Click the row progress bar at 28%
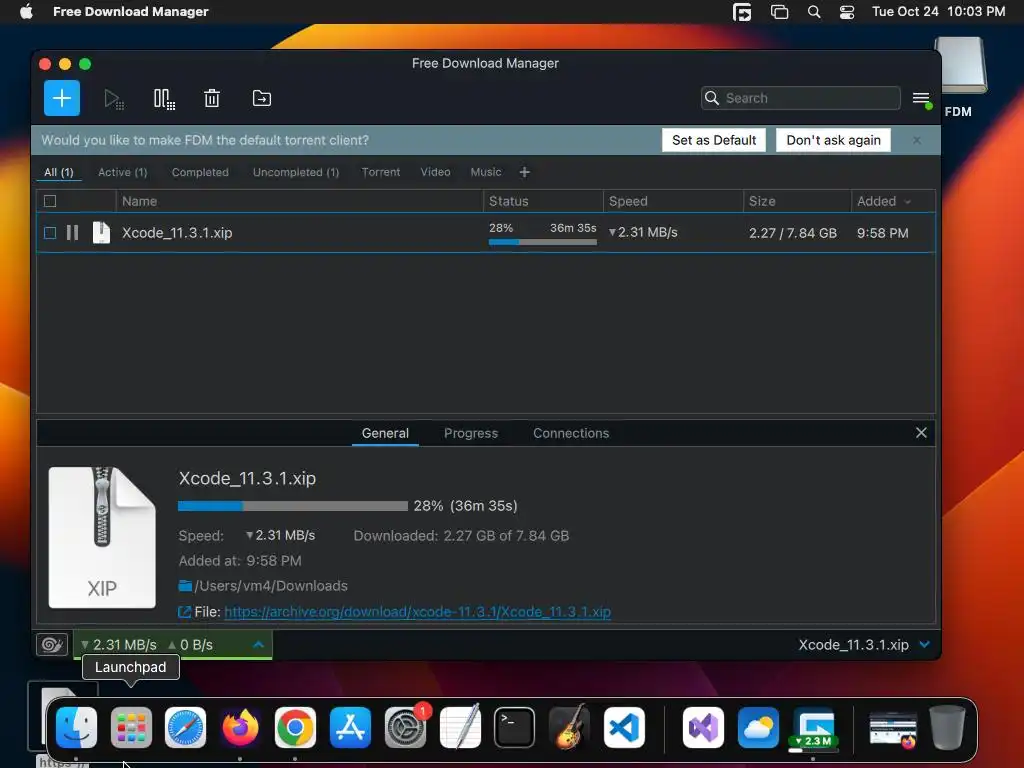The image size is (1024, 768). coord(543,242)
